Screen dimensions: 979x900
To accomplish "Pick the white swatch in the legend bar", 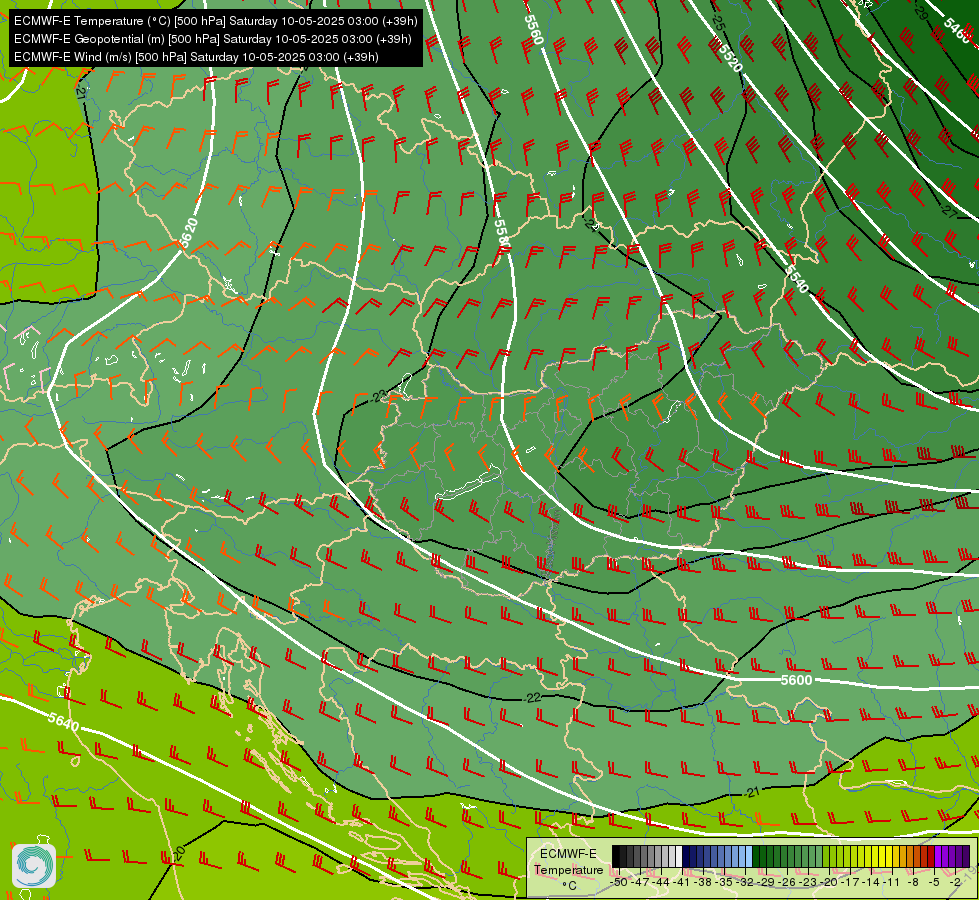I will click(x=679, y=856).
